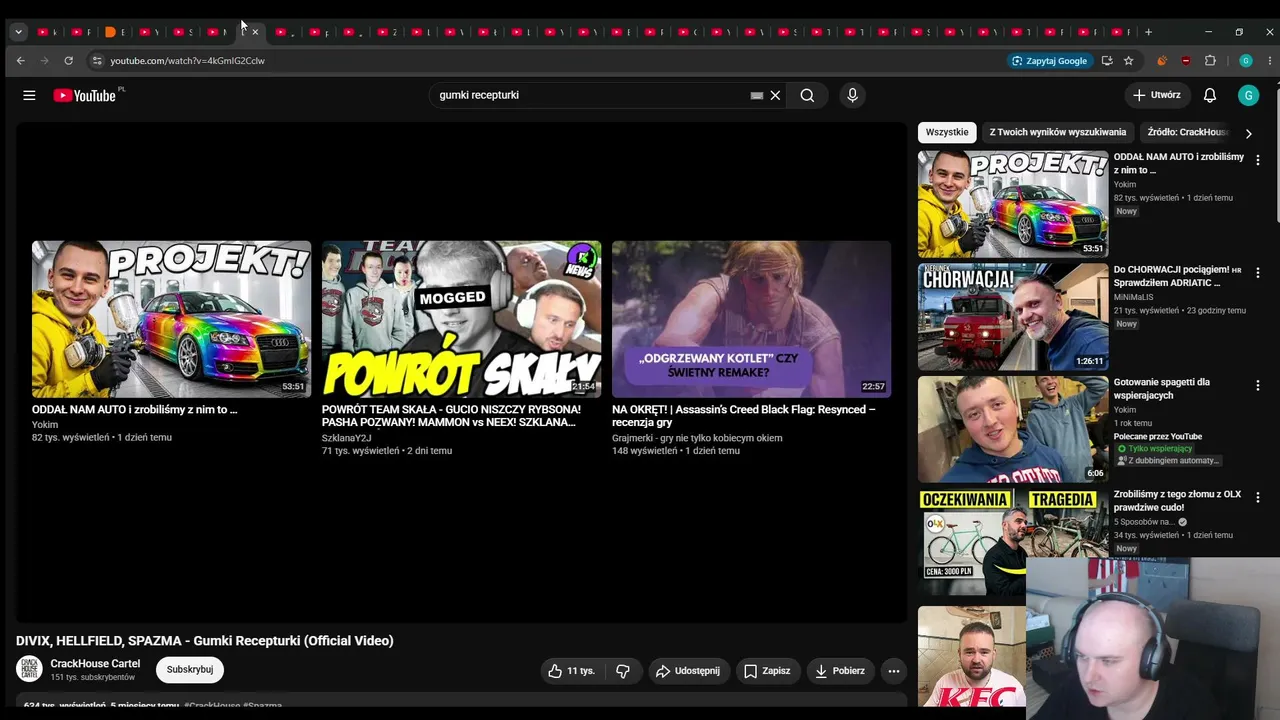1280x720 pixels.
Task: Open options menu for Zrobiliśmy z tego złomu
Action: pyautogui.click(x=1258, y=497)
